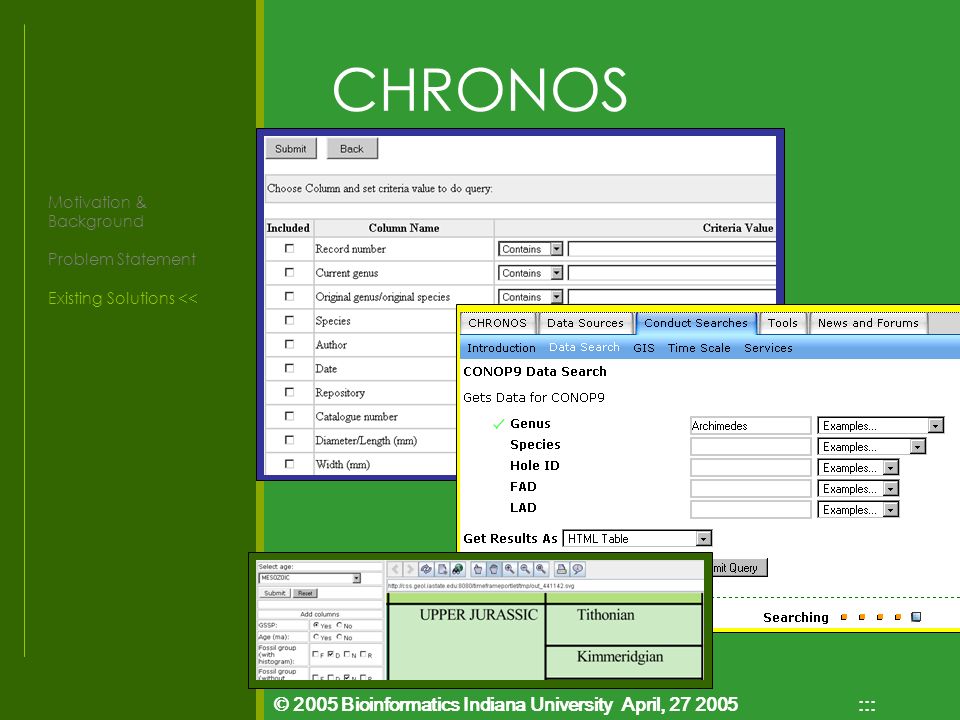Click the Reset button under Select age

(305, 593)
